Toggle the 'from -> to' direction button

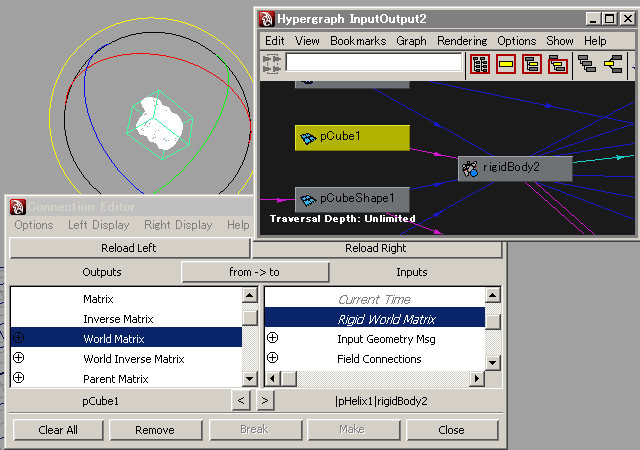[x=255, y=272]
